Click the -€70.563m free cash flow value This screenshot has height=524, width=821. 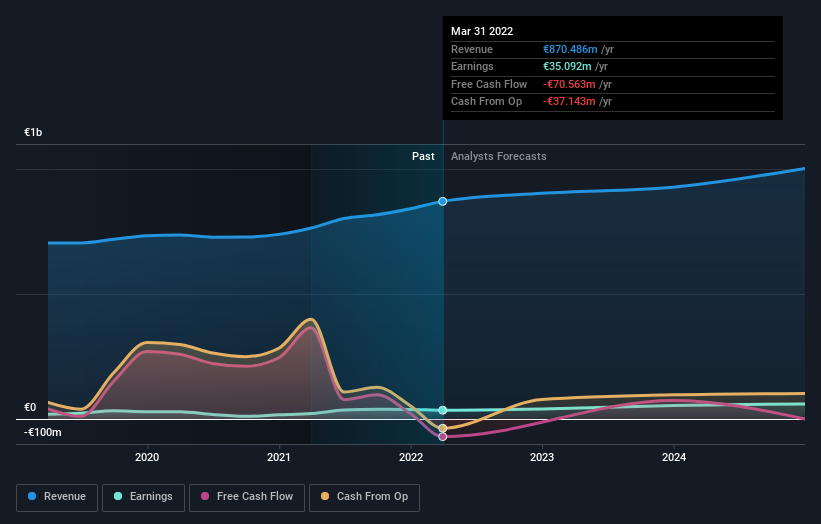[x=569, y=84]
